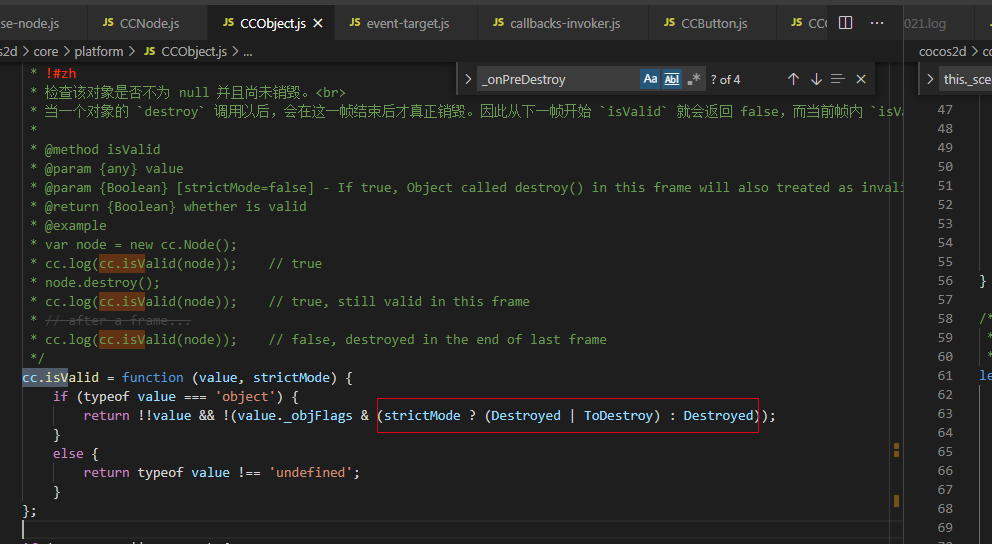The width and height of the screenshot is (992, 544).
Task: Toggle Match Whole Word option
Action: coord(672,79)
